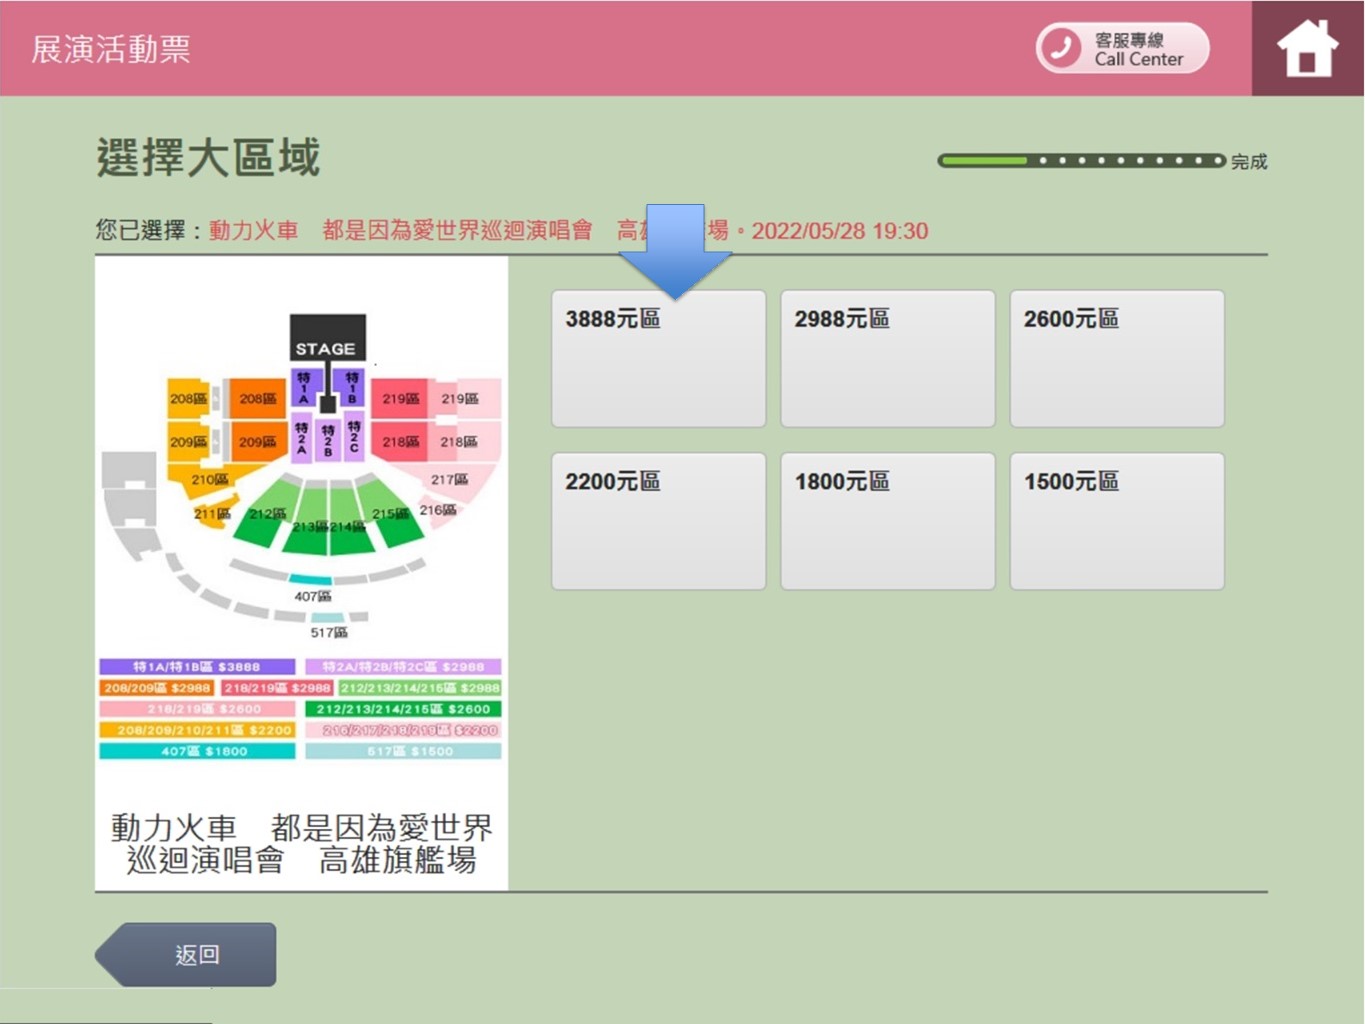Select seat section 特1B on the map
Image resolution: width=1365 pixels, height=1024 pixels.
pyautogui.click(x=351, y=387)
